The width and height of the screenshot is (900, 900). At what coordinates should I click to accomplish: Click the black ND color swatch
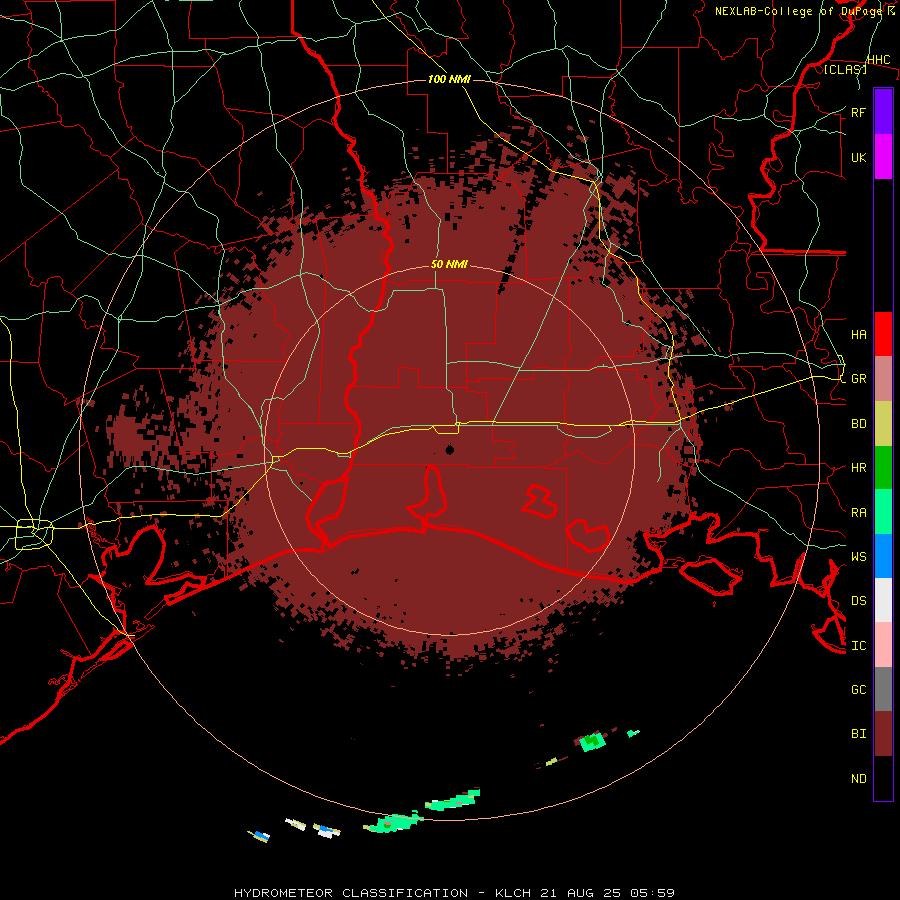point(883,778)
